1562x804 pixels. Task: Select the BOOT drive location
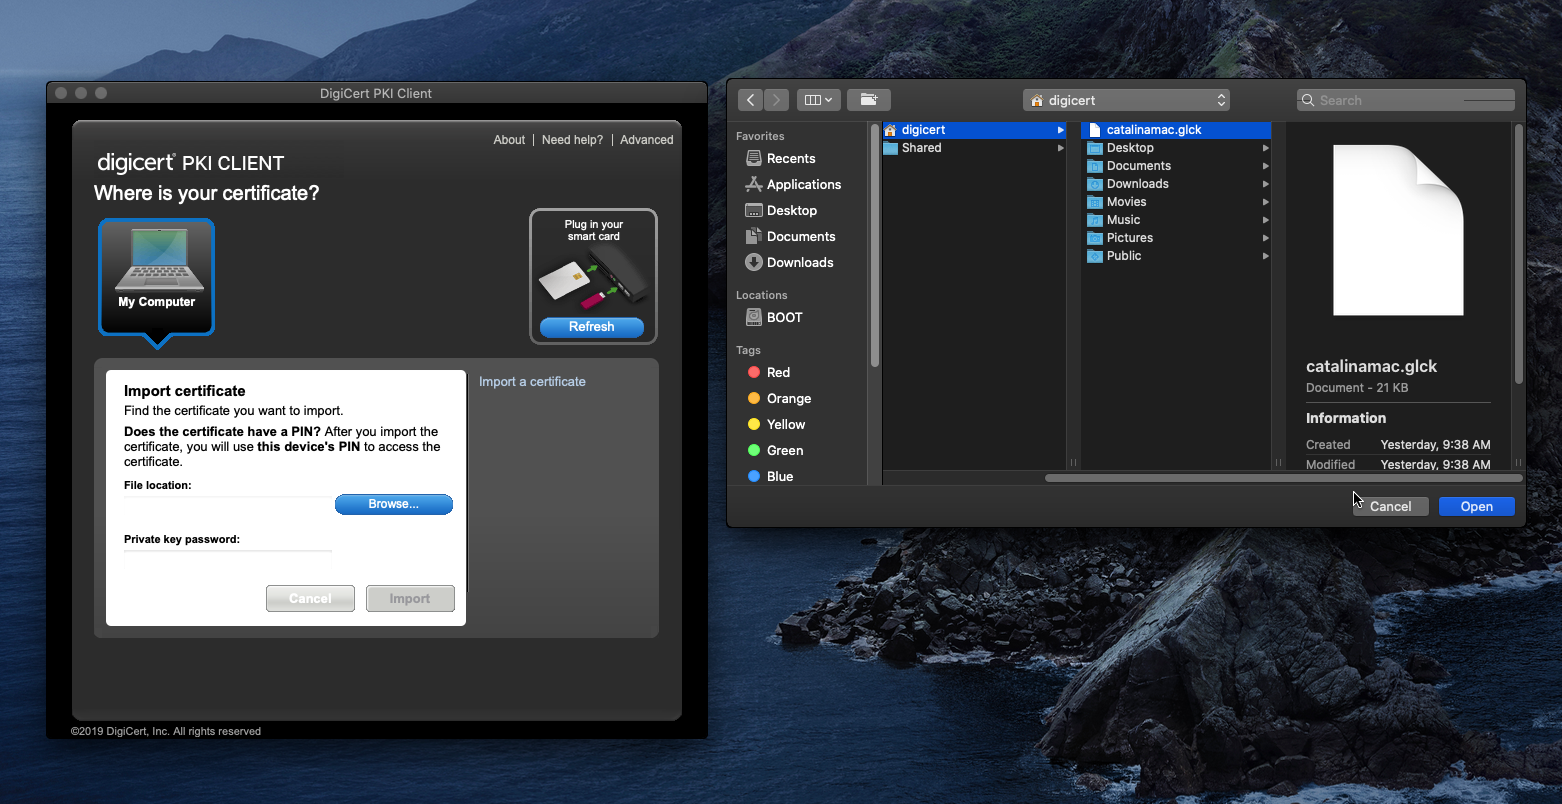click(x=774, y=317)
